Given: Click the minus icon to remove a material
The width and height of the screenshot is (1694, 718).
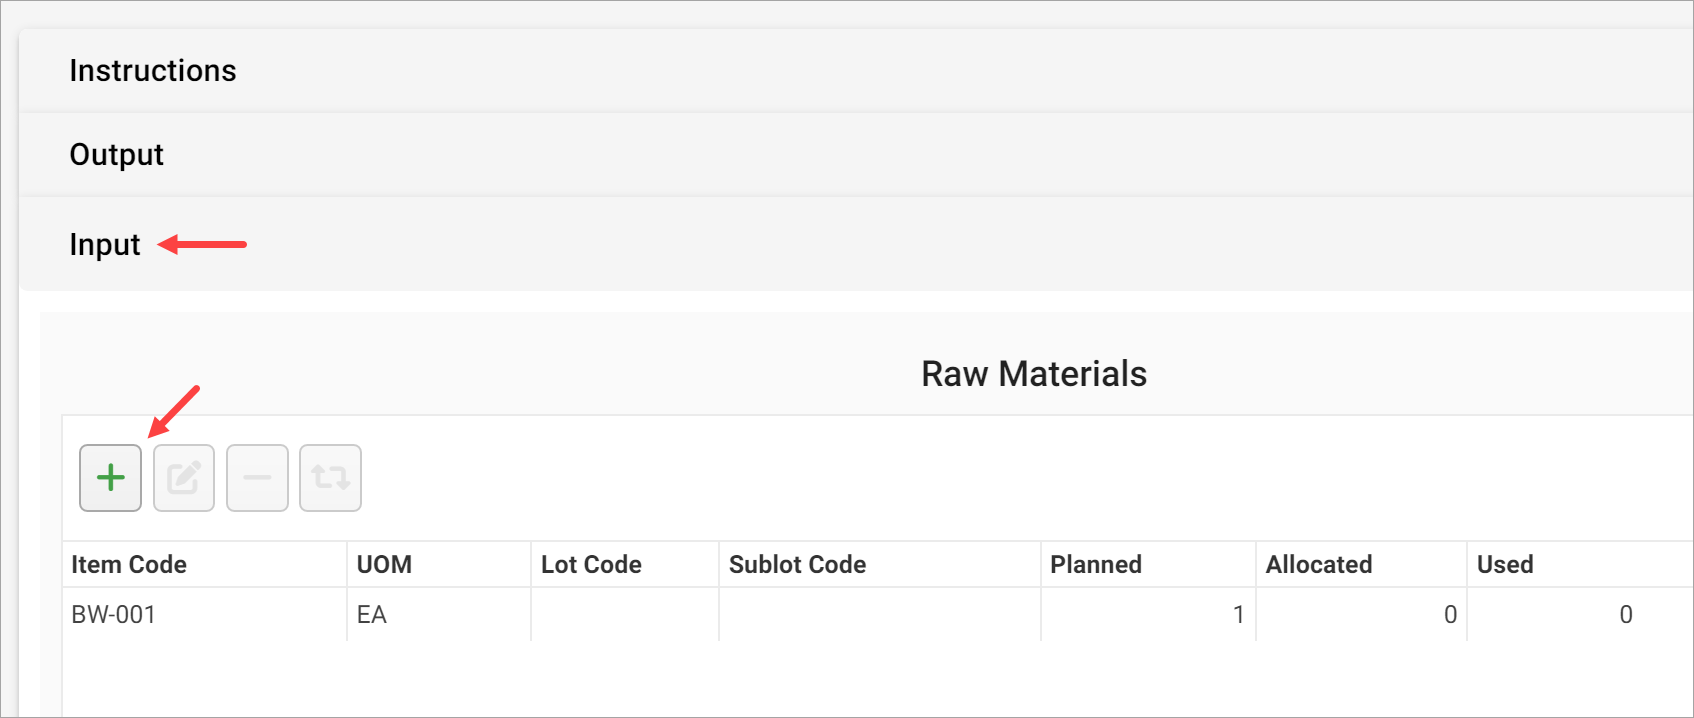Looking at the screenshot, I should (257, 478).
